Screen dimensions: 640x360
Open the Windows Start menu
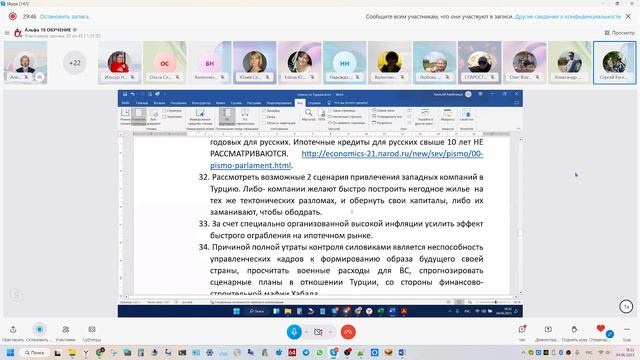pos(11,353)
